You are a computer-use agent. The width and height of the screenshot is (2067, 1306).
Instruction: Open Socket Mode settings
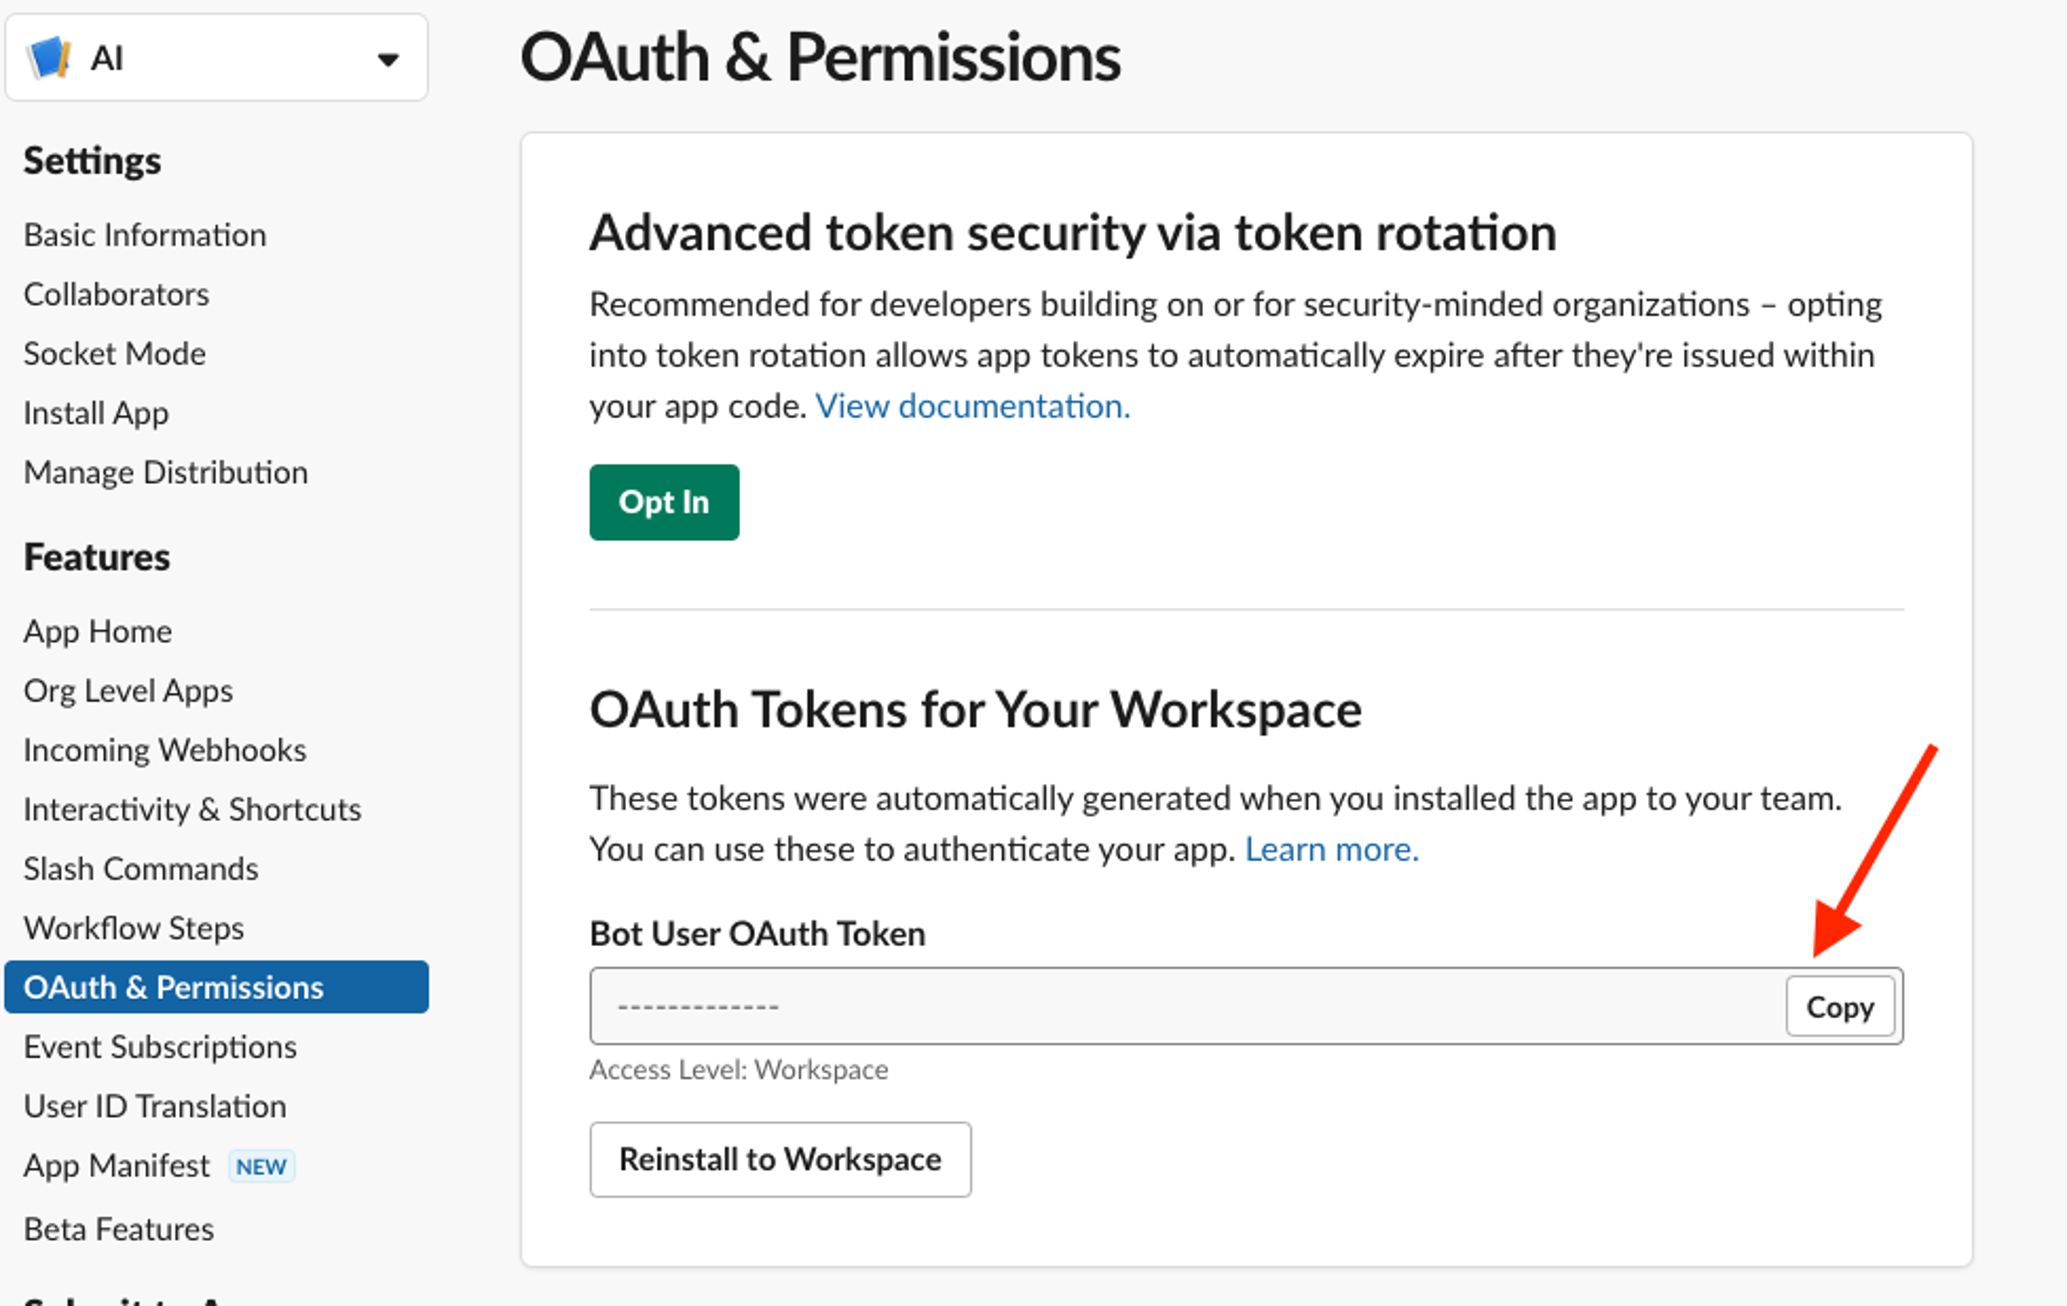point(114,353)
